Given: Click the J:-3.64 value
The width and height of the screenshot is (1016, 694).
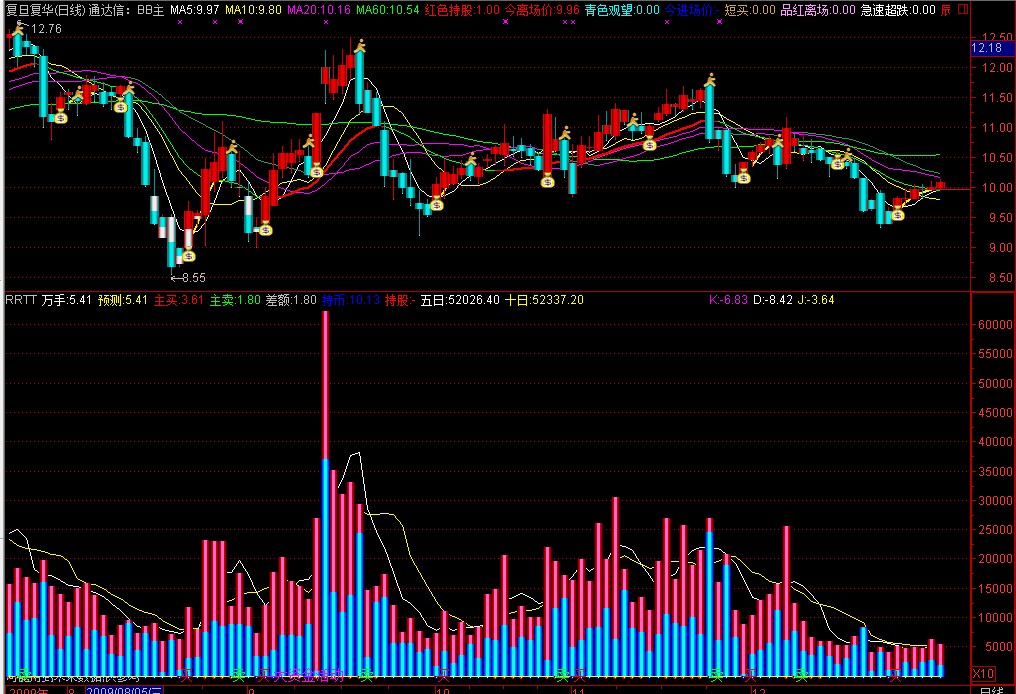Looking at the screenshot, I should [816, 300].
